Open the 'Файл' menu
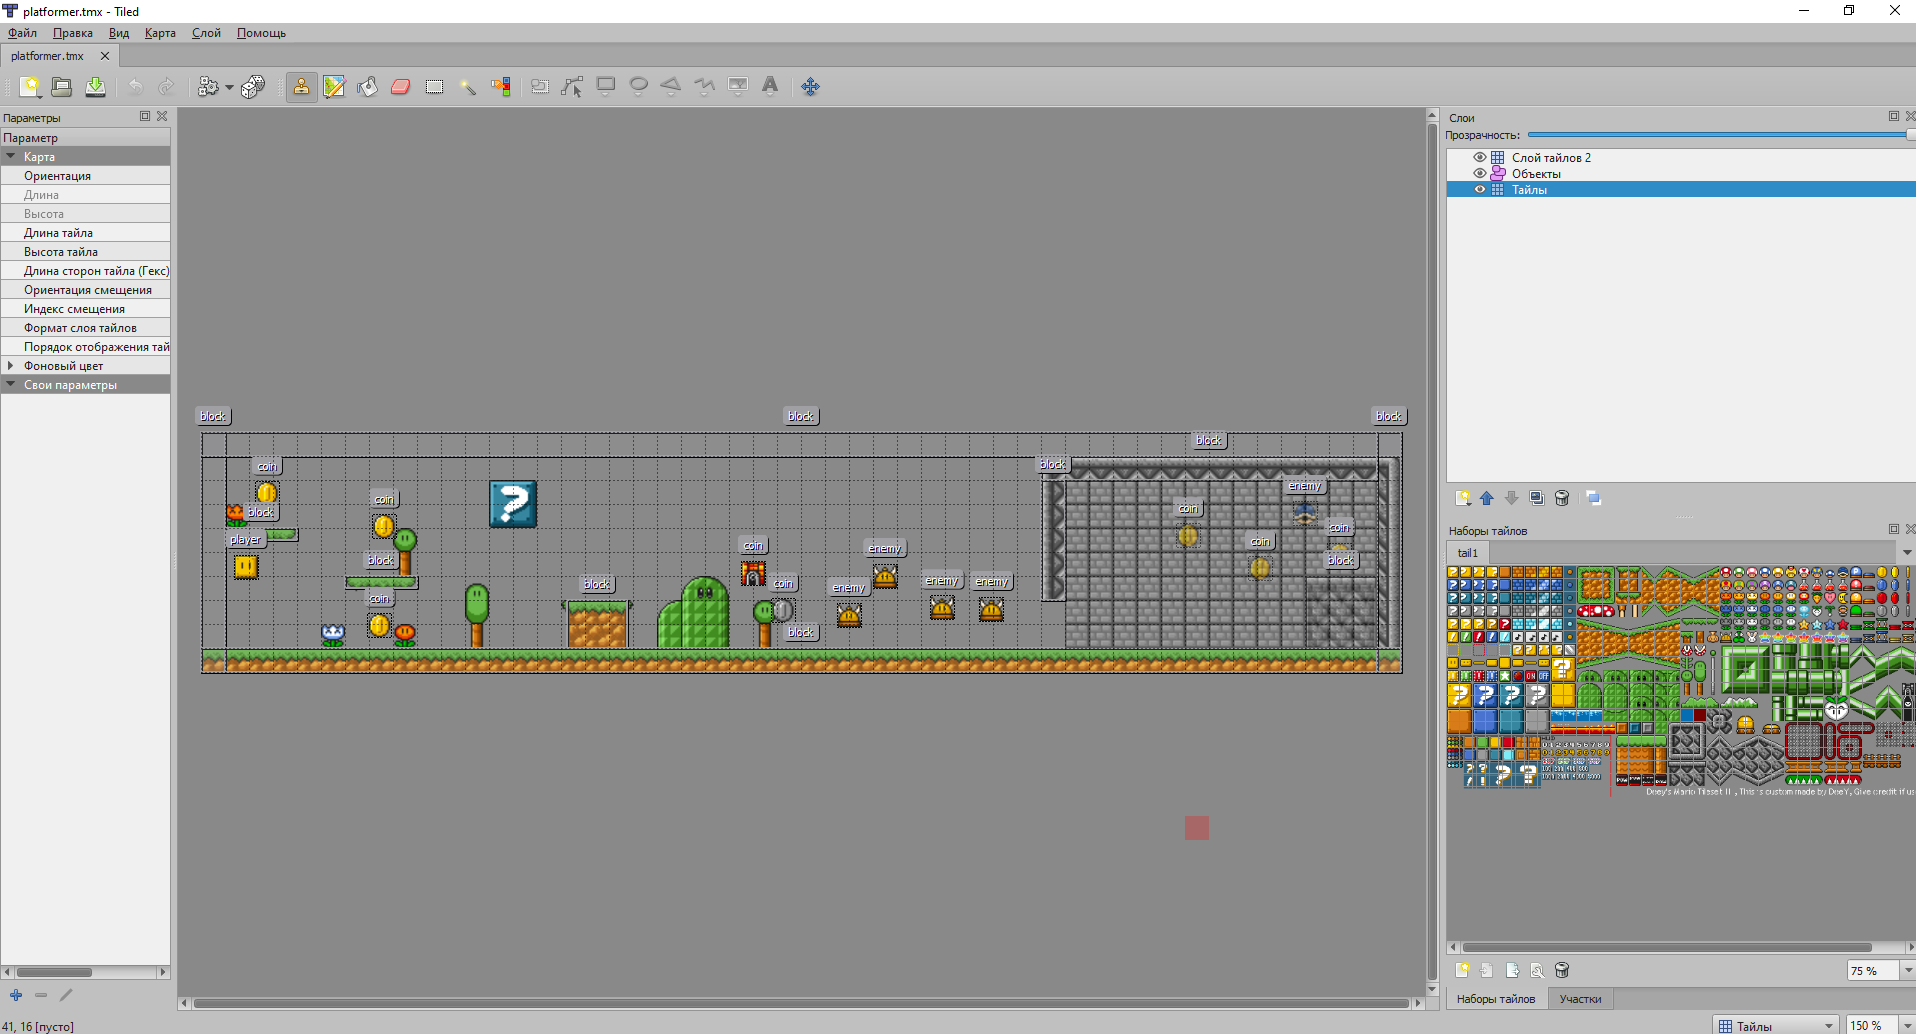The width and height of the screenshot is (1916, 1034). pyautogui.click(x=22, y=33)
